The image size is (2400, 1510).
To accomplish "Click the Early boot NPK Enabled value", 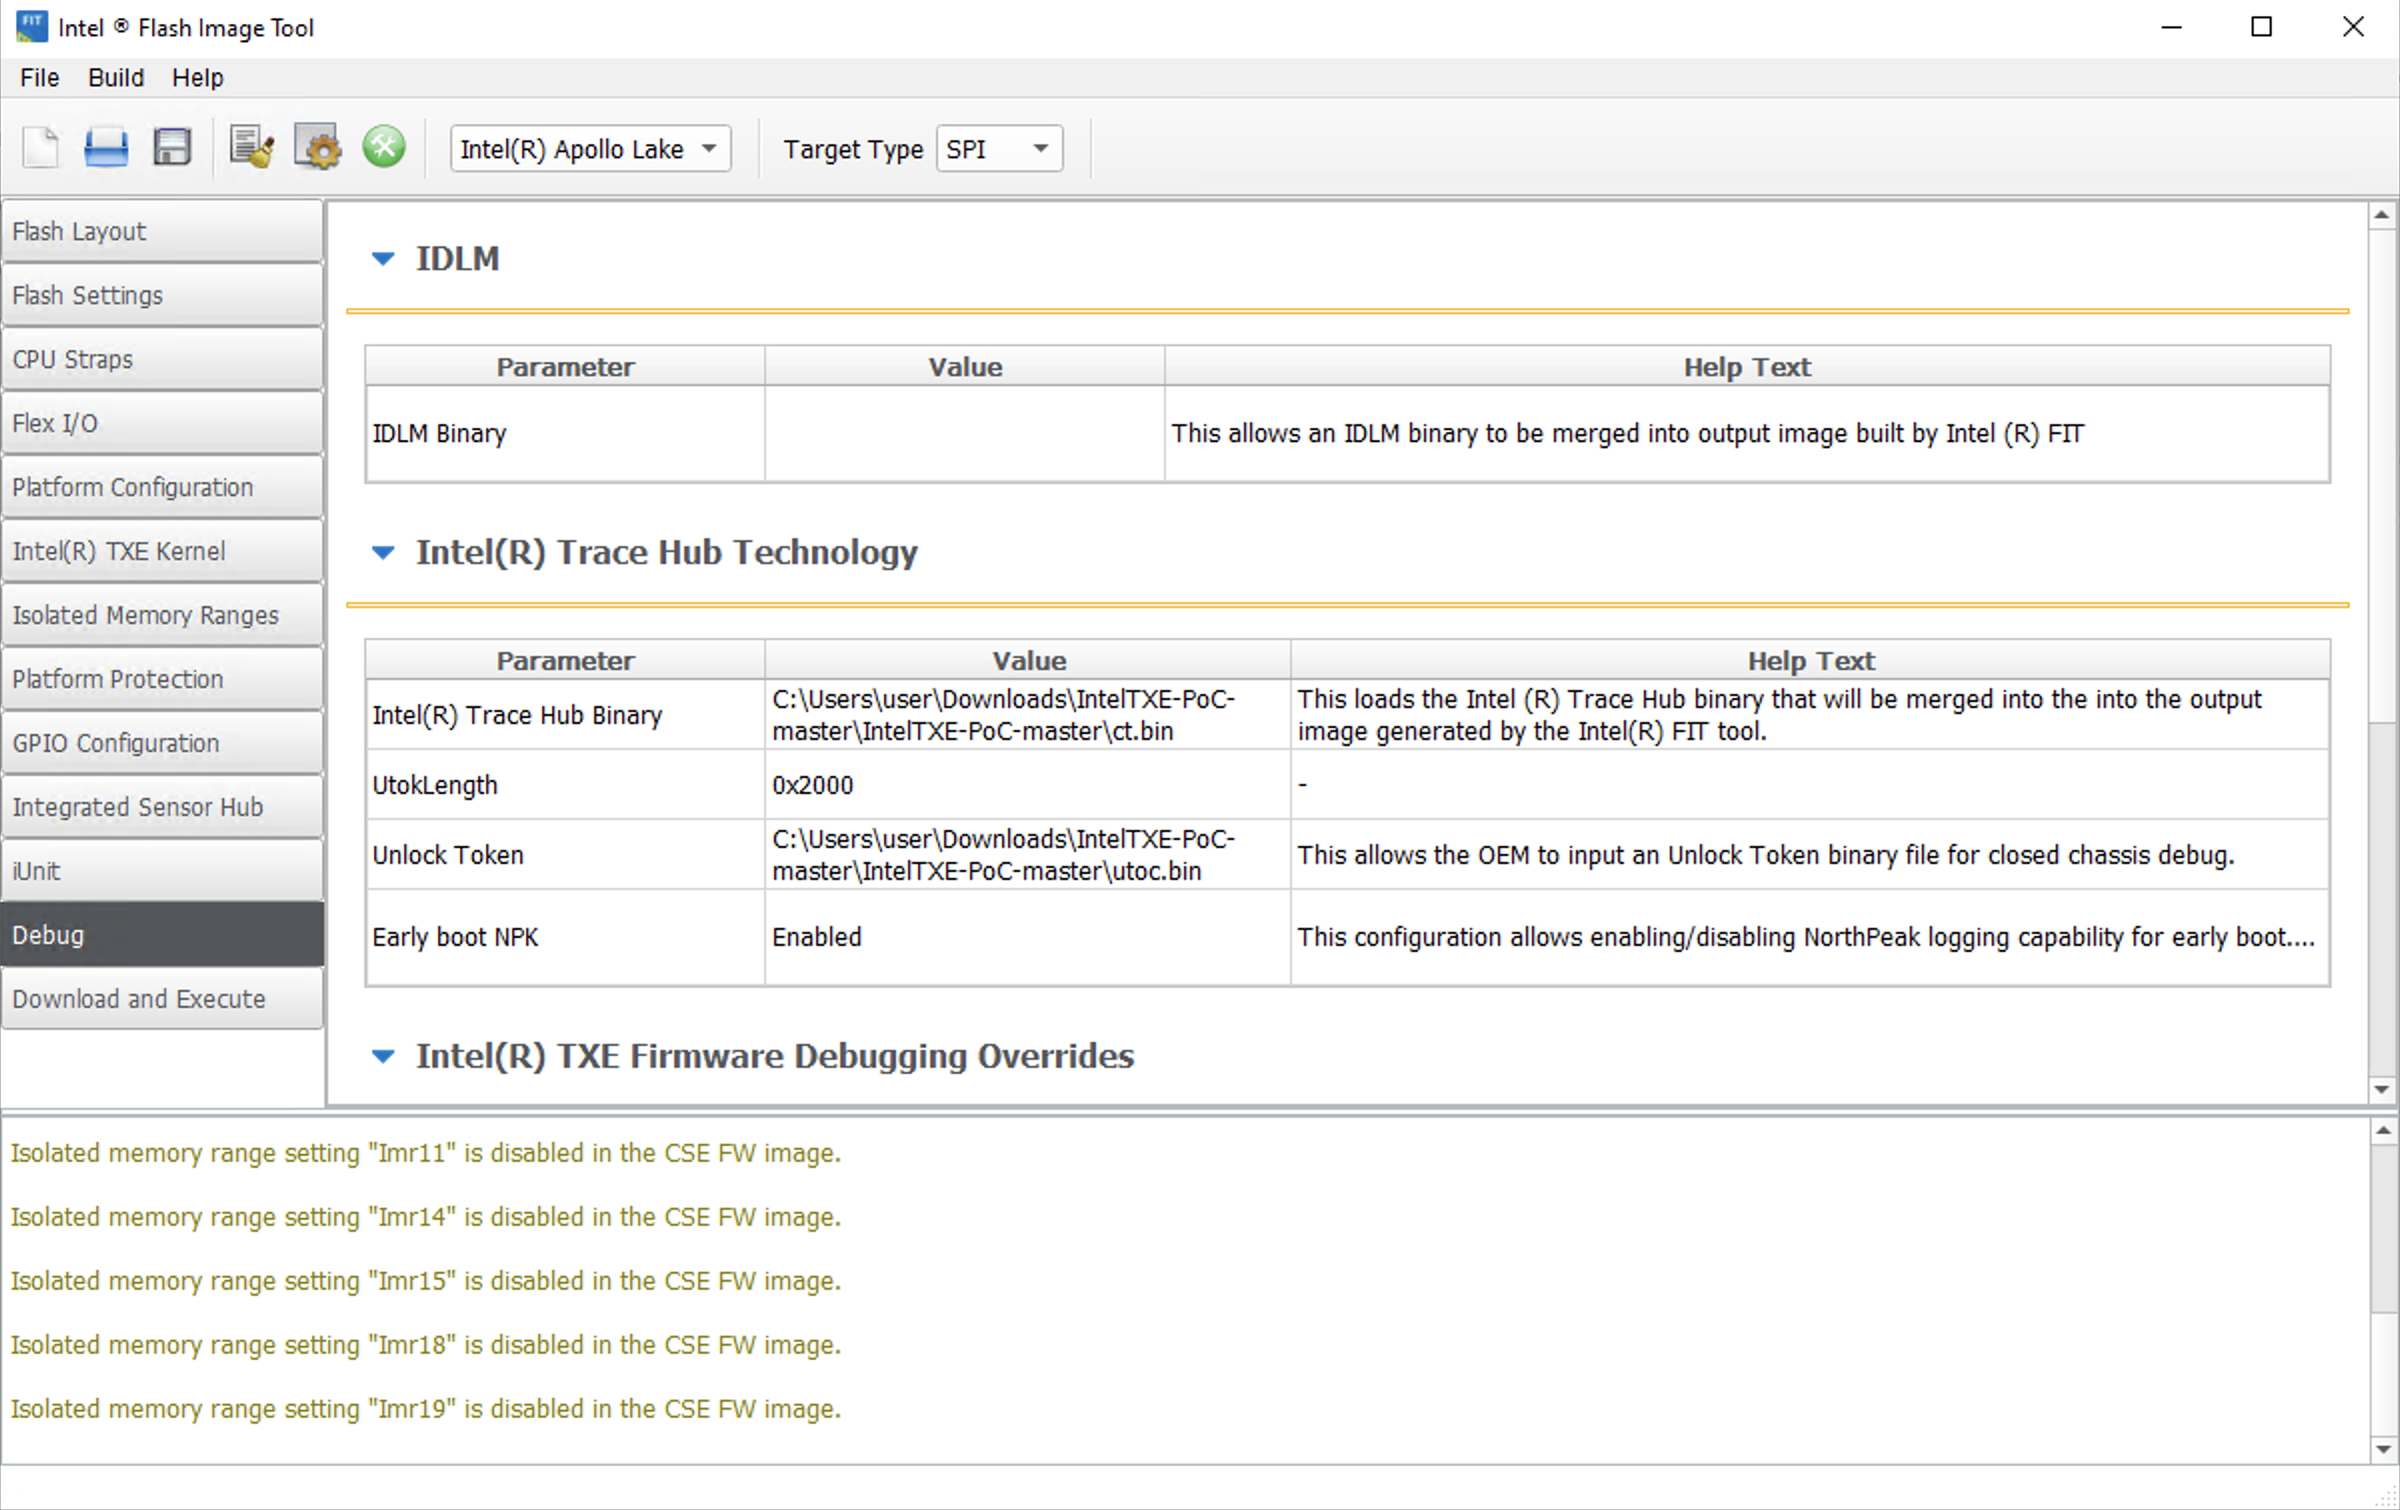I will coord(1027,937).
